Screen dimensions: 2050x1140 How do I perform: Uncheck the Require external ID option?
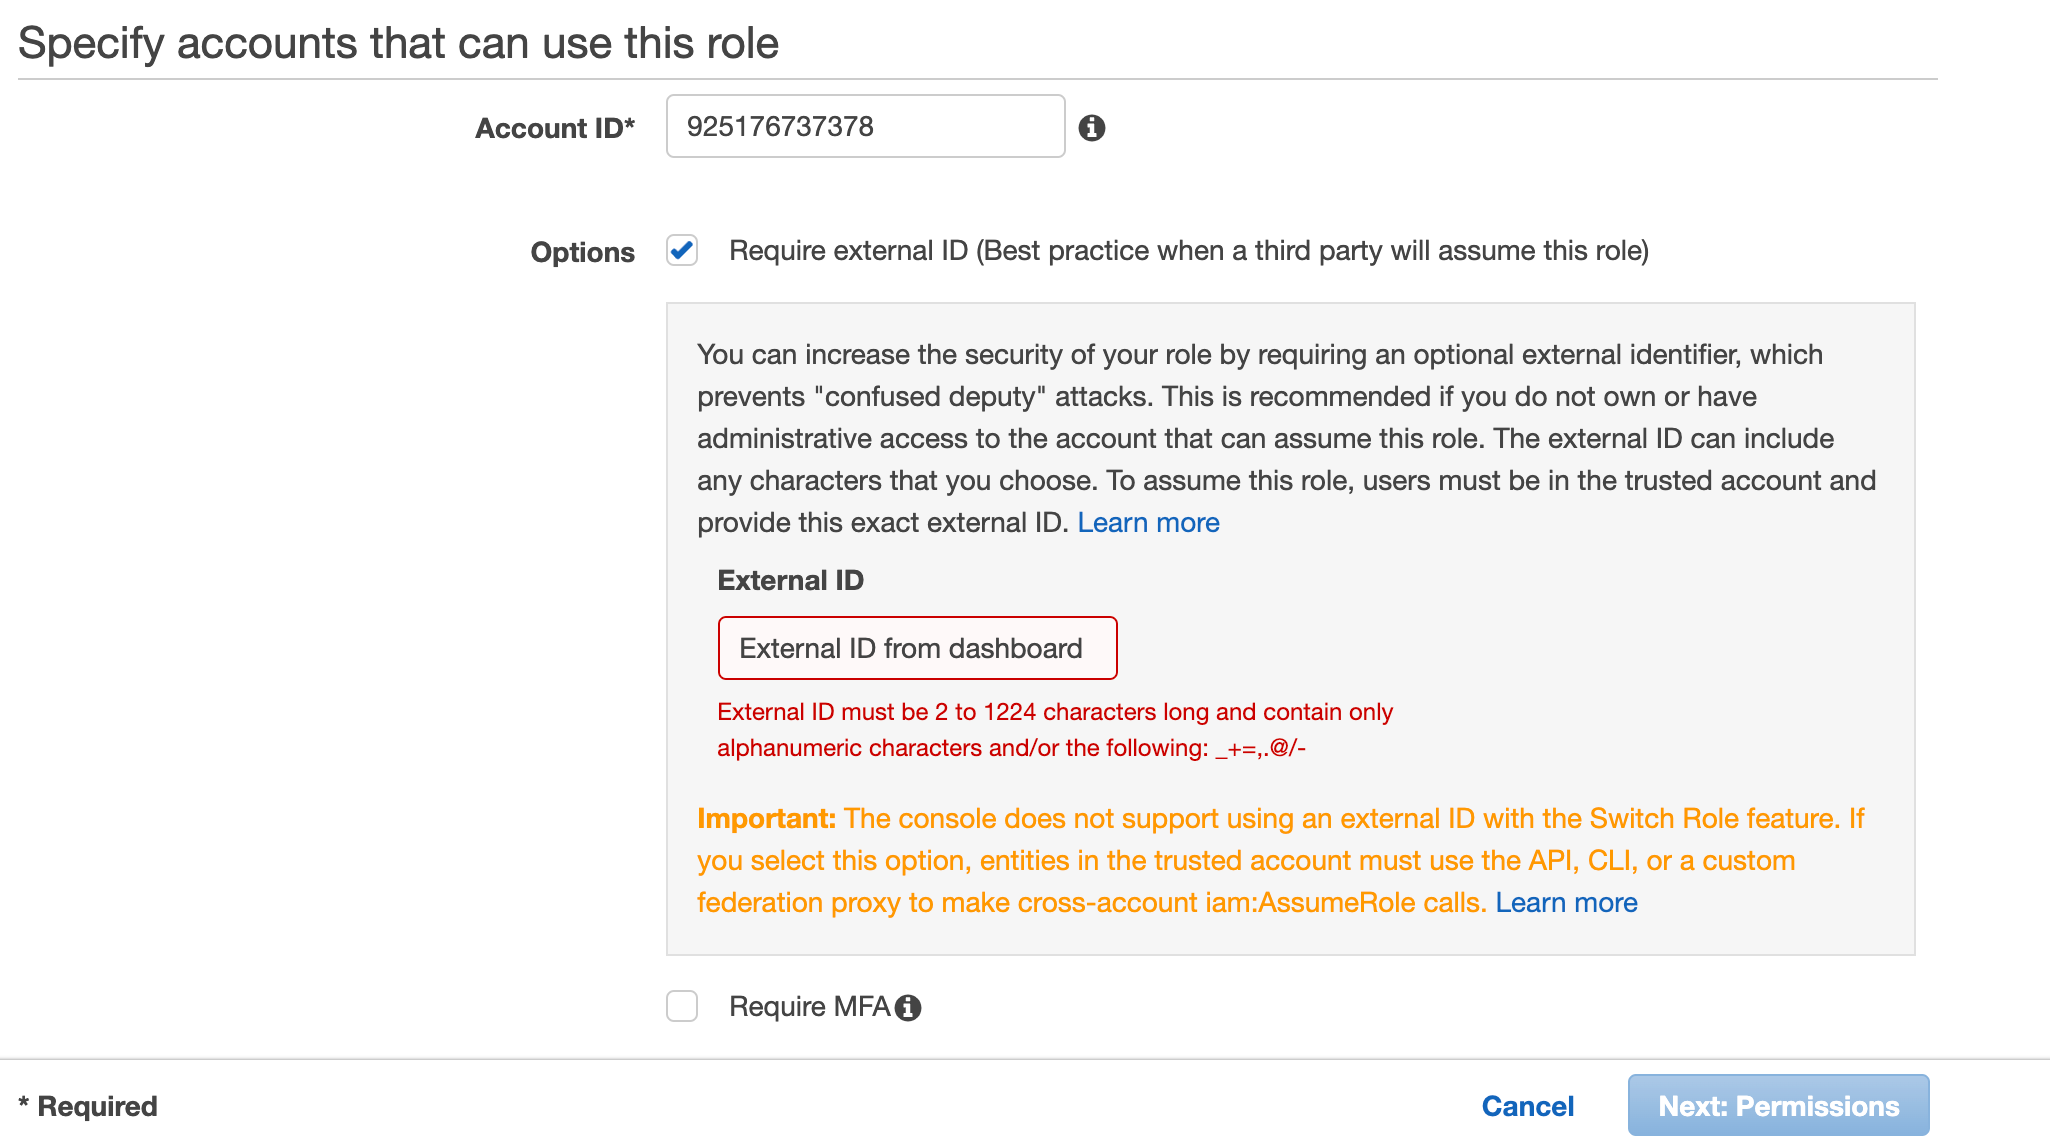681,252
